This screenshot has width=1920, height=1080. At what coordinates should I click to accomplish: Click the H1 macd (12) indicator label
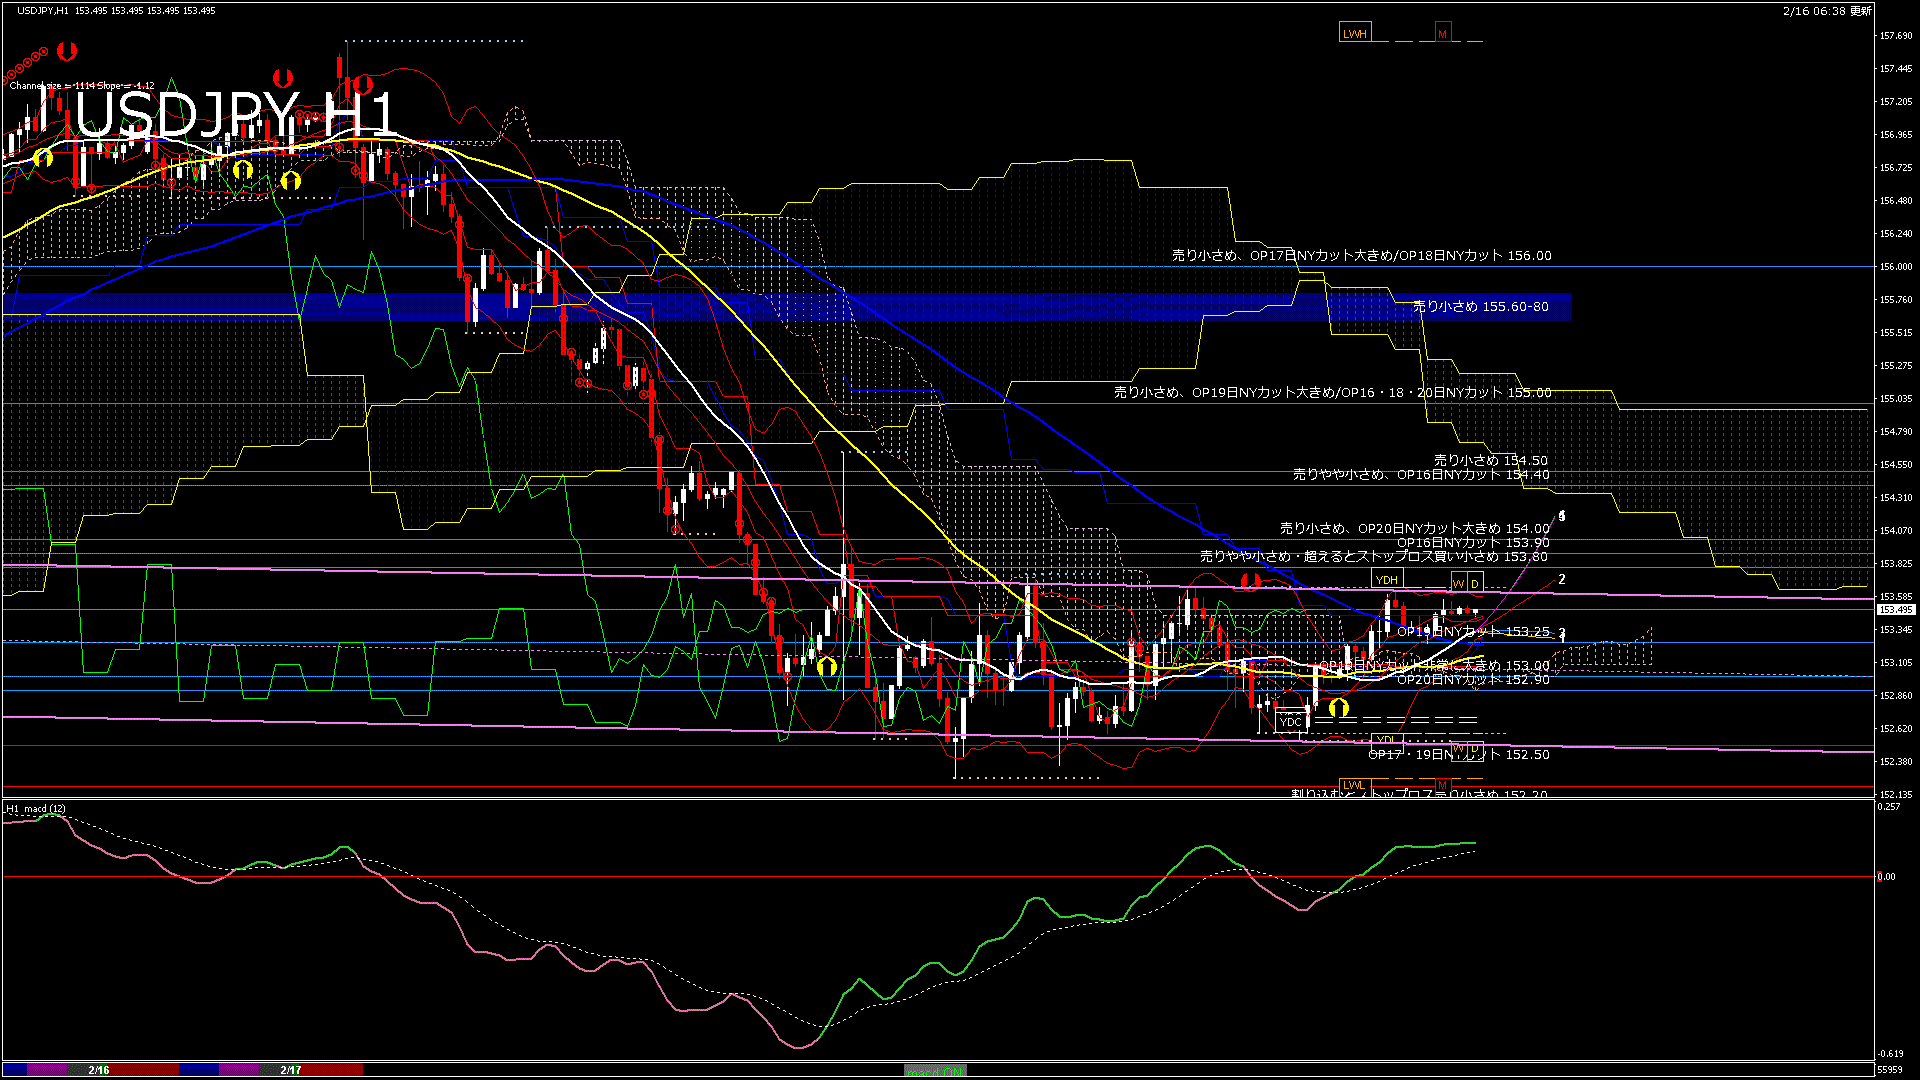(36, 808)
